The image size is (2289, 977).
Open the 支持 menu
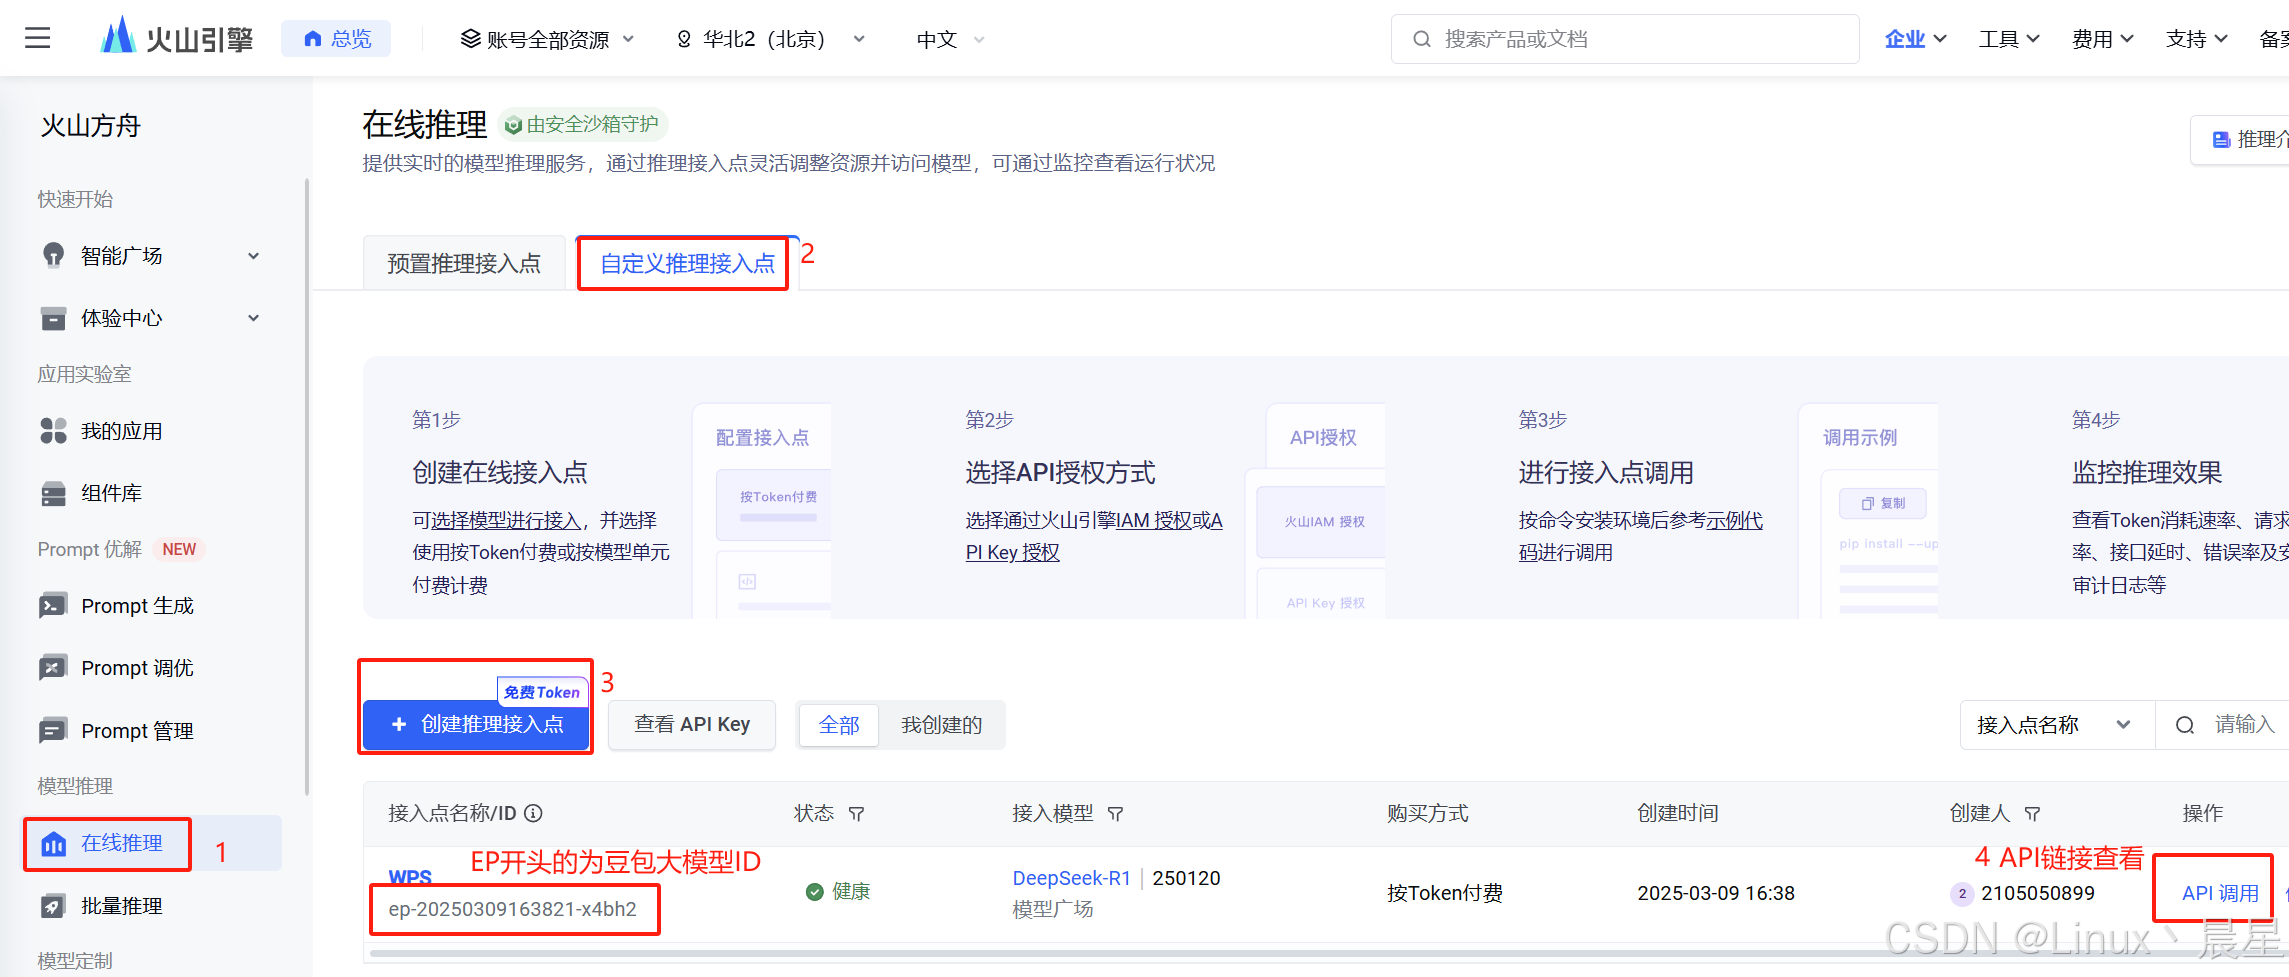click(x=2197, y=39)
